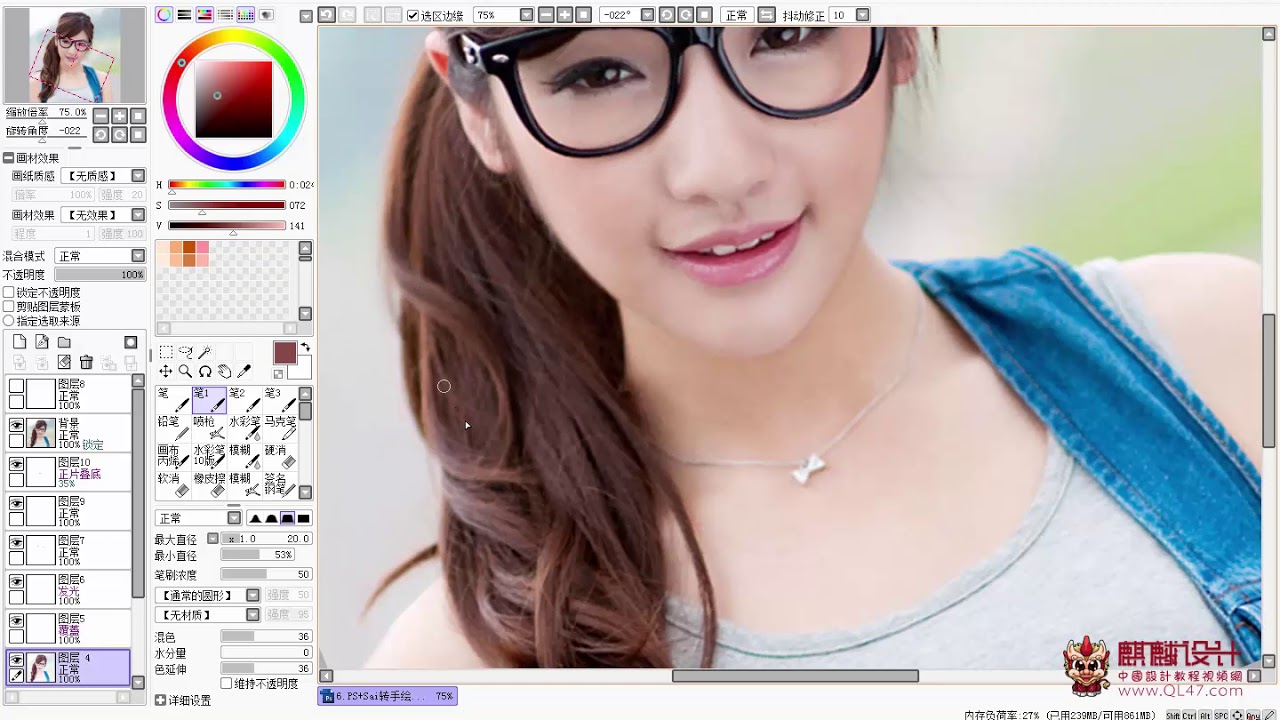Hide the 图层10 layer

(x=16, y=464)
